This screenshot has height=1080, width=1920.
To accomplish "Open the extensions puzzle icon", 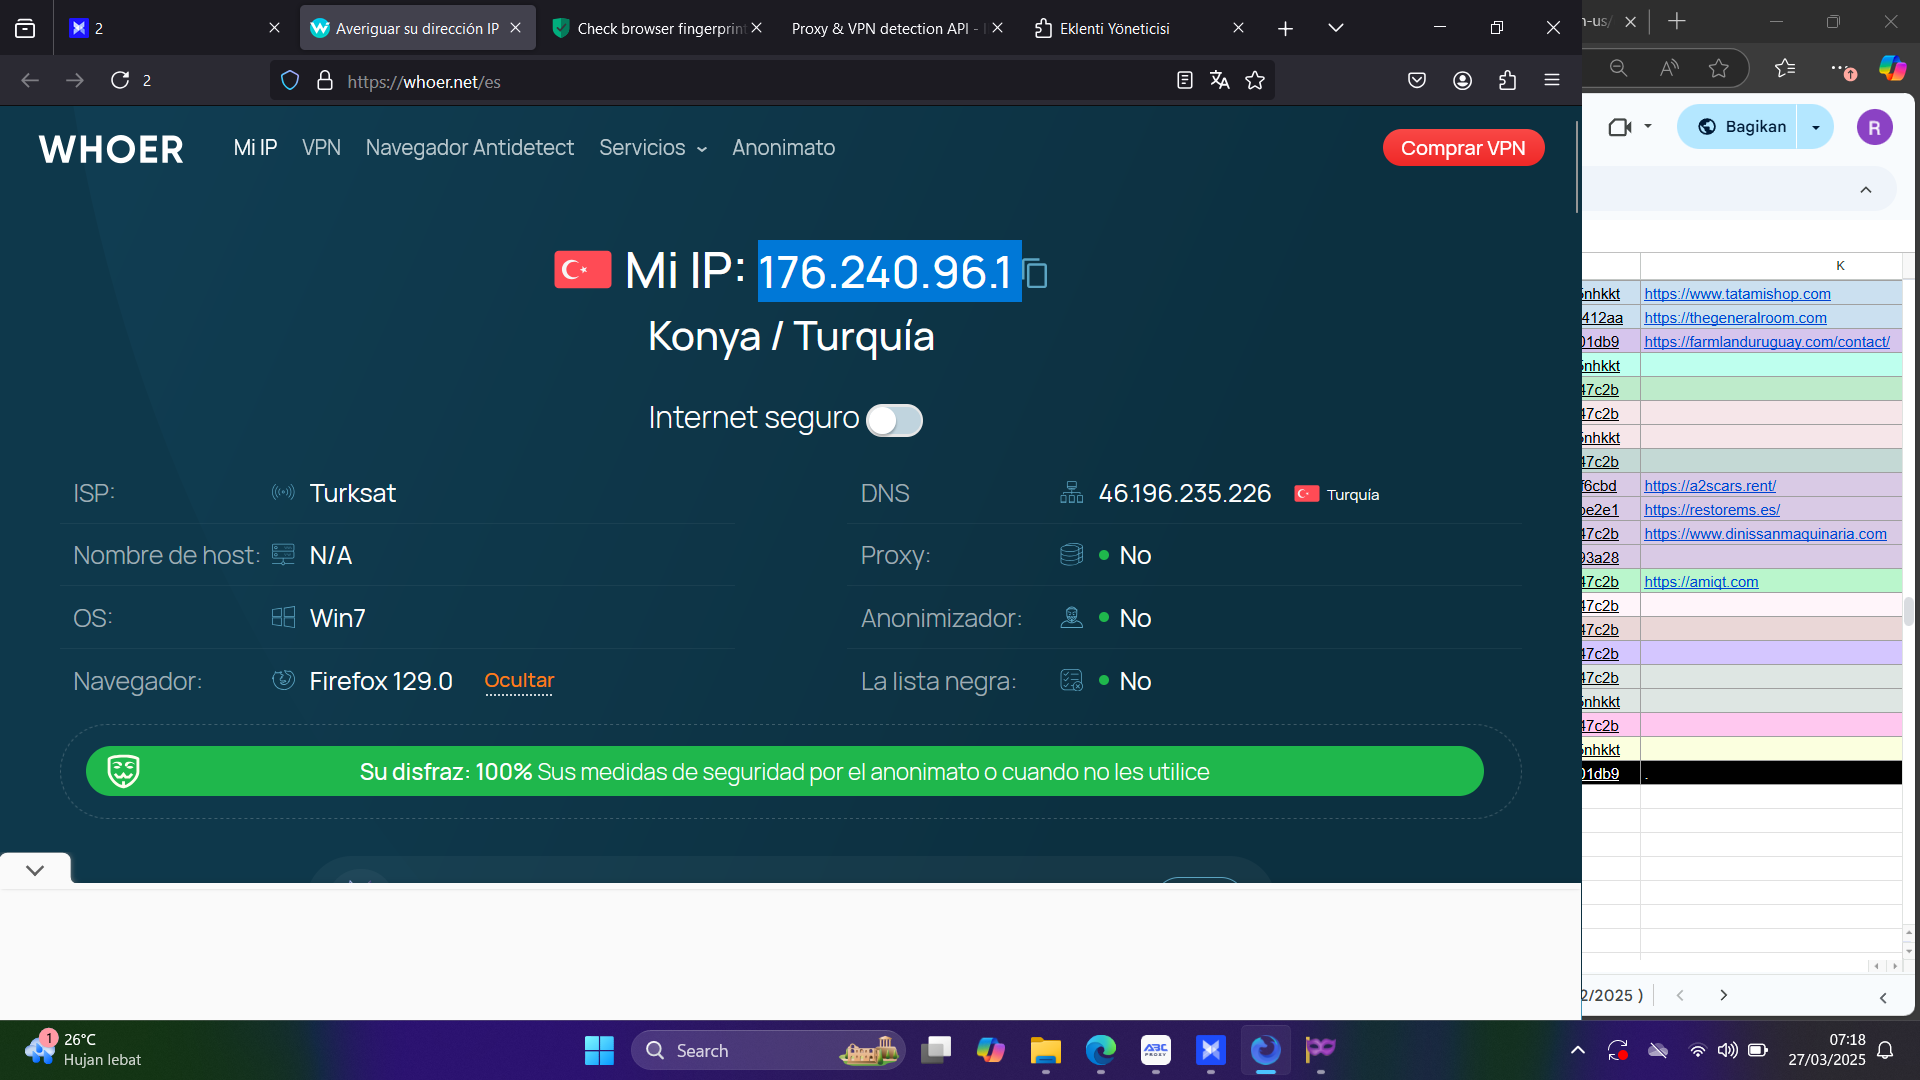I will pos(1507,81).
